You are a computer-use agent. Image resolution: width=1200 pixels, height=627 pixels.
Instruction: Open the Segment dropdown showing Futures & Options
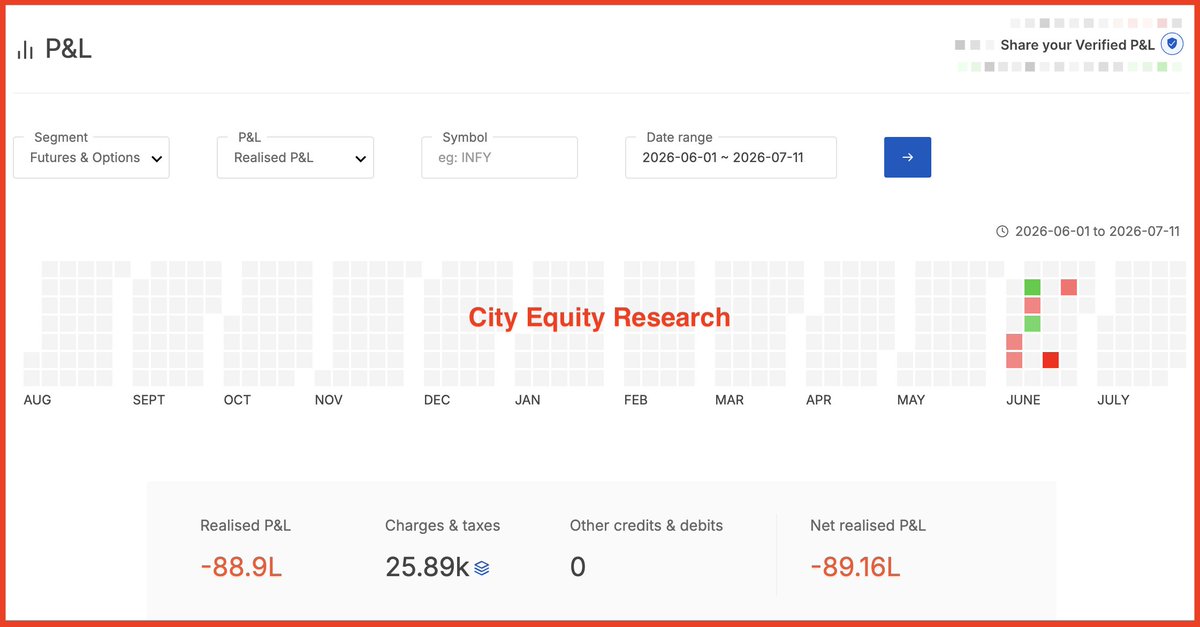91,158
